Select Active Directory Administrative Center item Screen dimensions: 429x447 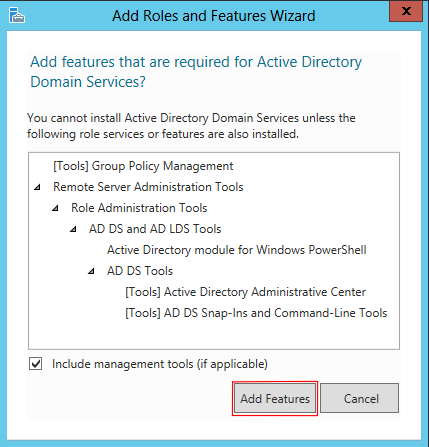246,292
